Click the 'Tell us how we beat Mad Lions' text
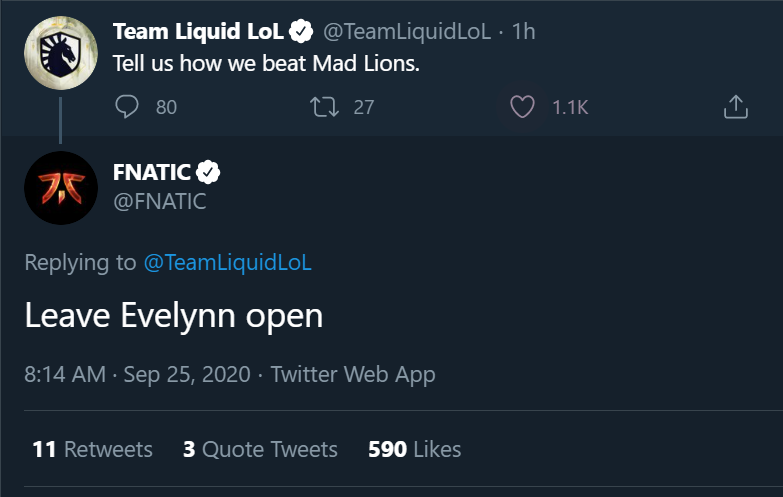Image resolution: width=783 pixels, height=497 pixels. [266, 63]
